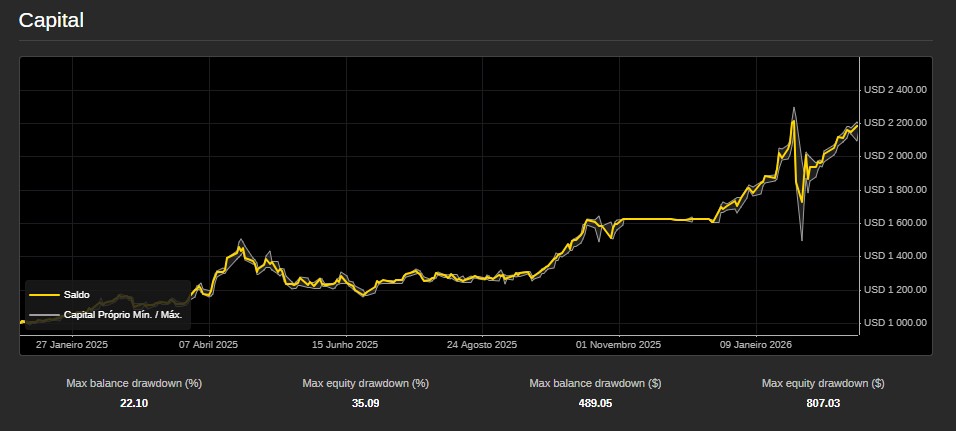The height and width of the screenshot is (431, 956).
Task: Click the USD 2 400.00 axis label
Action: tap(895, 89)
